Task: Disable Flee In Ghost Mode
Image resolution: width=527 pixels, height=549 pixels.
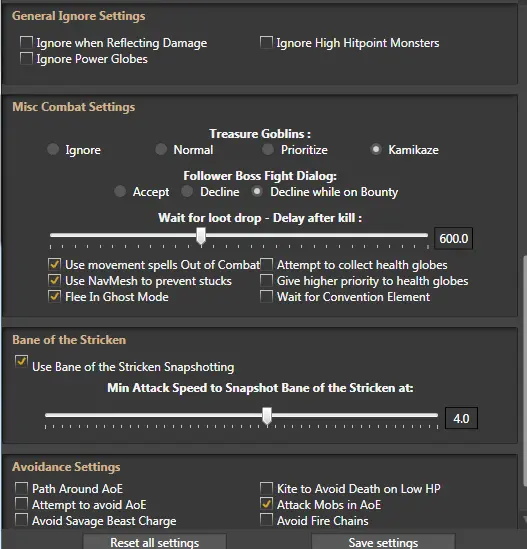Action: pyautogui.click(x=55, y=297)
